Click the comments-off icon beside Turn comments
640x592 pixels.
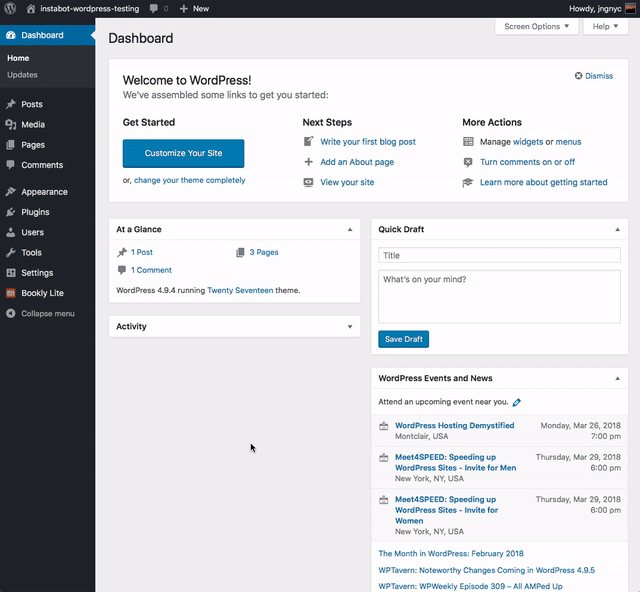(x=468, y=162)
